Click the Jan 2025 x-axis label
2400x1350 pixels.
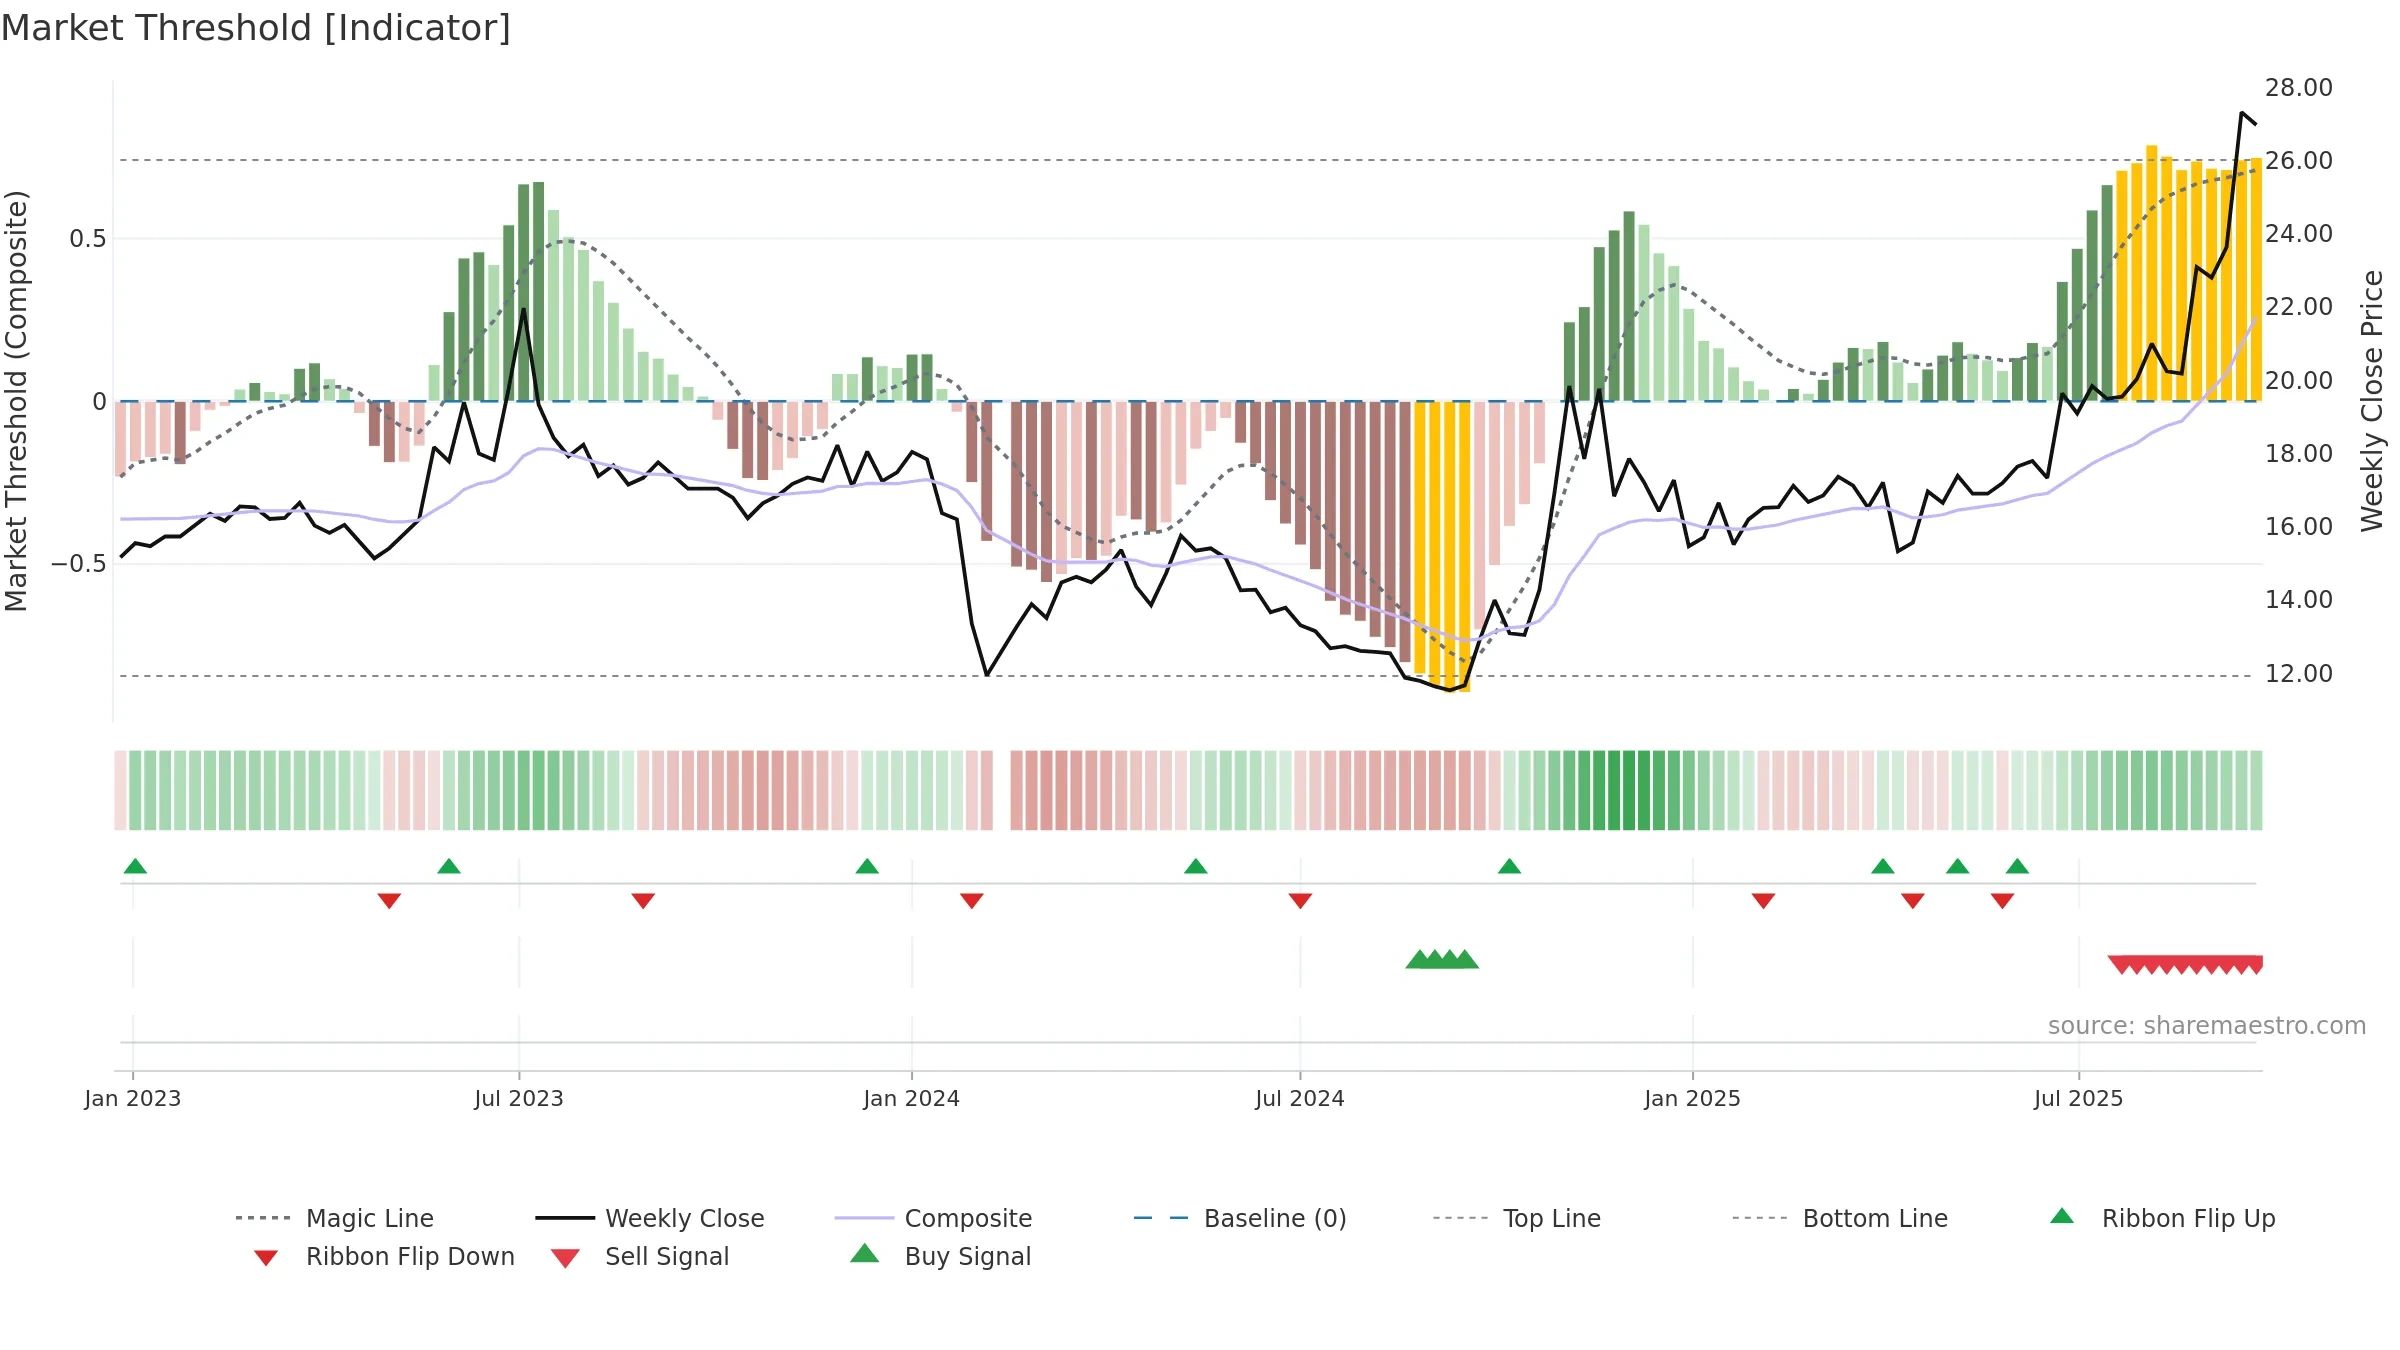click(x=1692, y=1098)
